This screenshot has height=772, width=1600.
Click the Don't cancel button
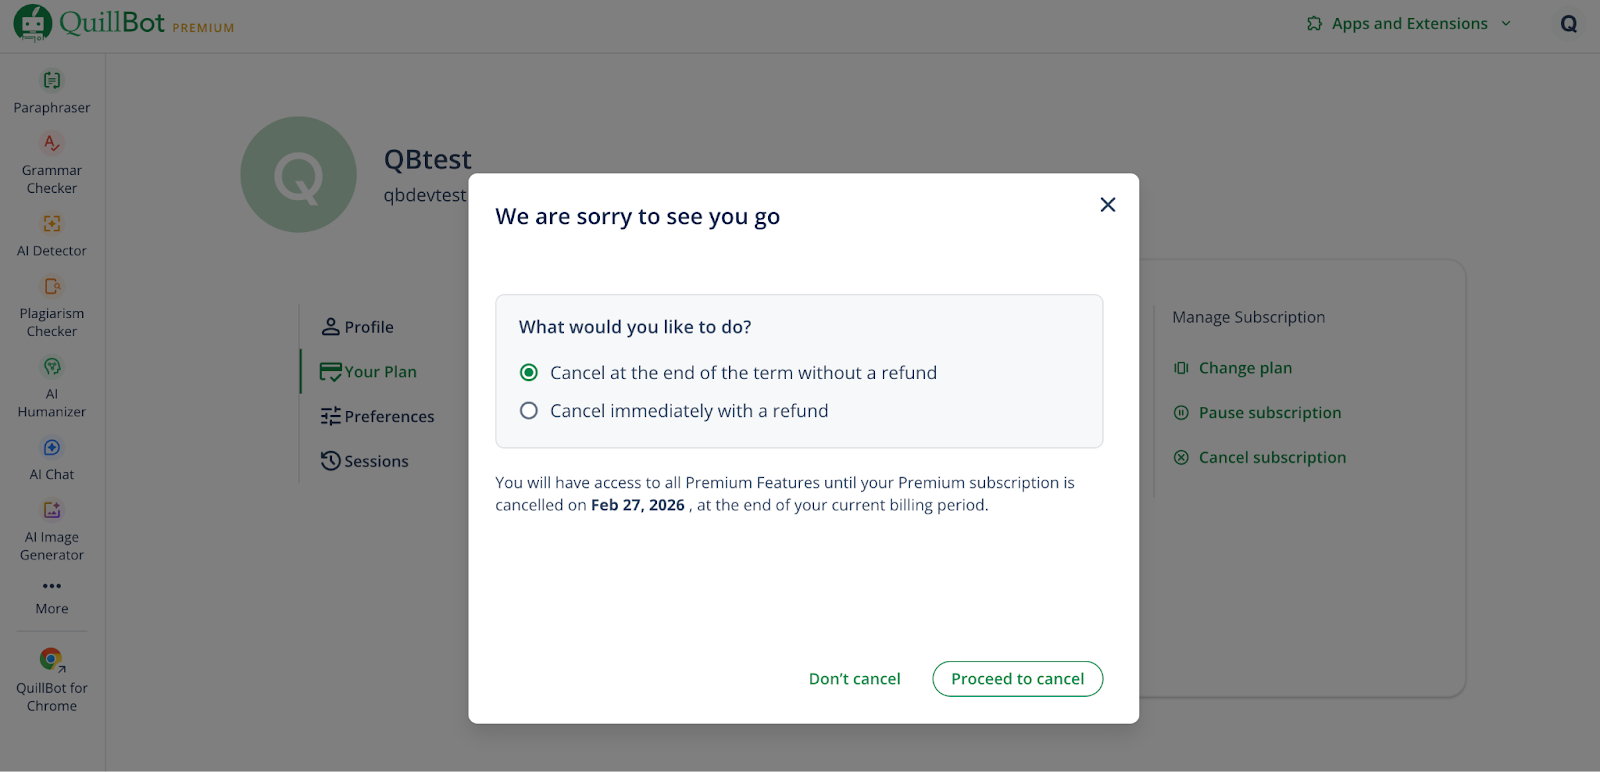(x=854, y=679)
